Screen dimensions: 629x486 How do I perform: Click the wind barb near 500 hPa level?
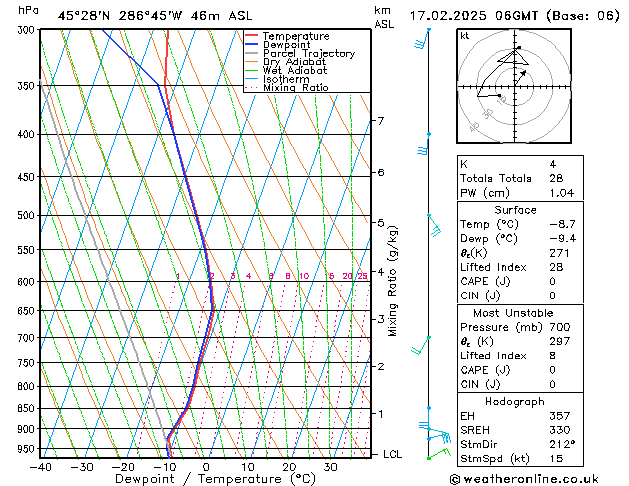[431, 222]
